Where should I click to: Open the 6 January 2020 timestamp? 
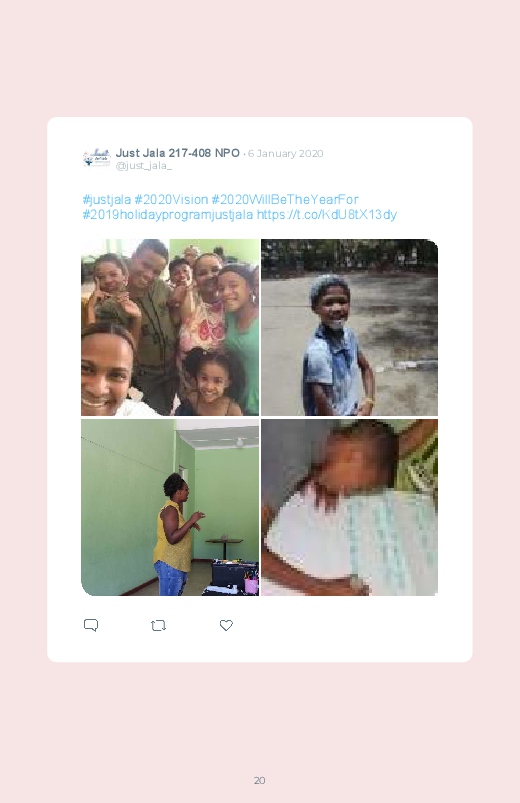point(285,154)
